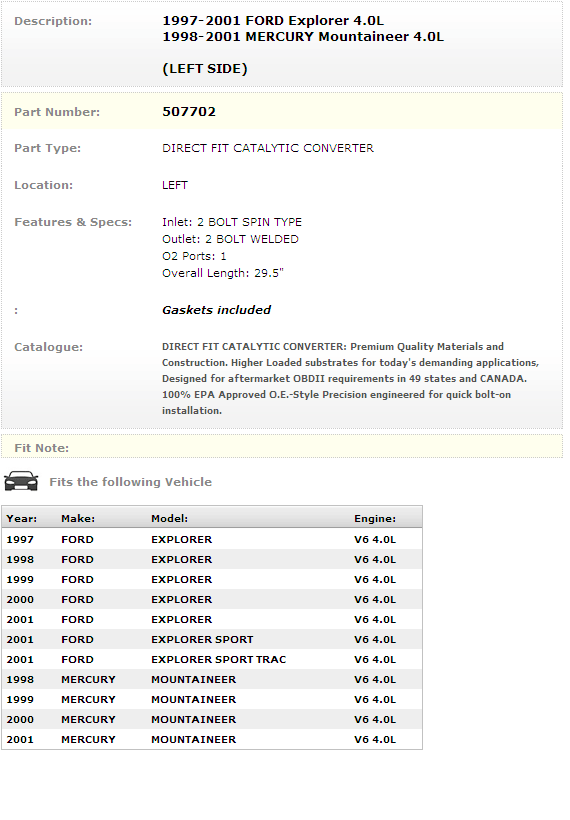Click the Model column header
570x820 pixels.
[169, 518]
